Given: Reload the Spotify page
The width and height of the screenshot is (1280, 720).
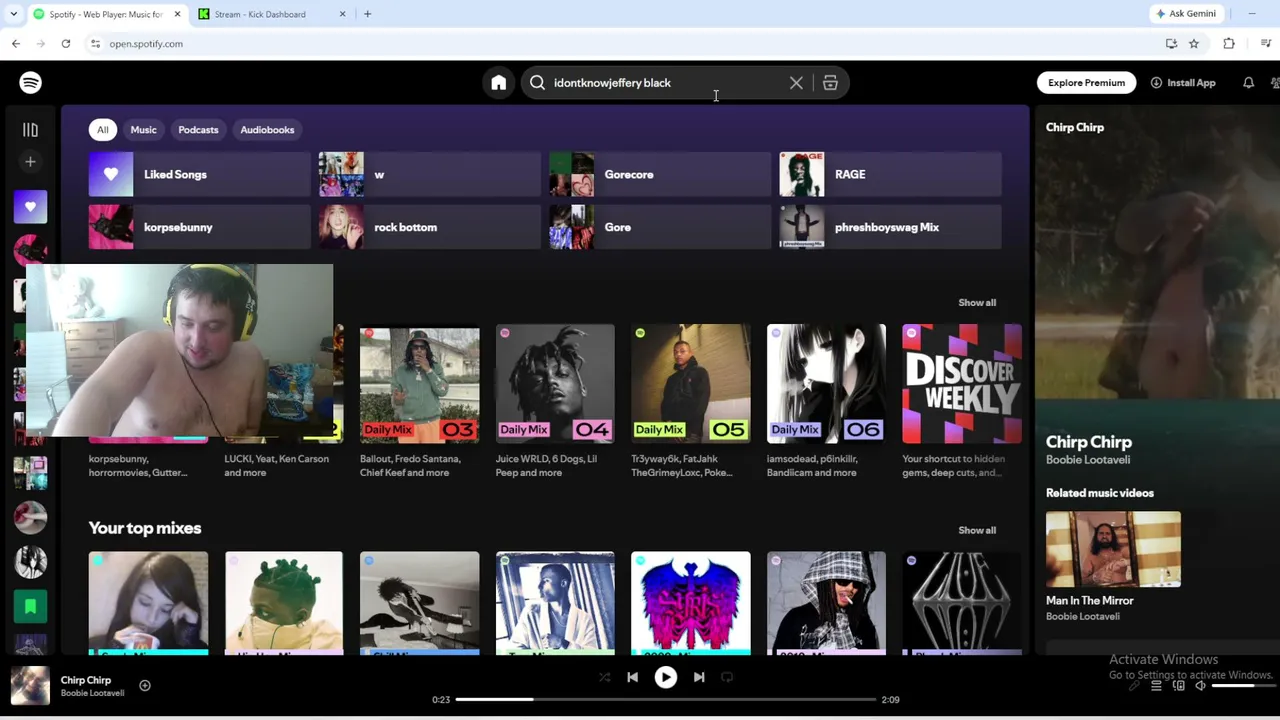Looking at the screenshot, I should pos(66,44).
